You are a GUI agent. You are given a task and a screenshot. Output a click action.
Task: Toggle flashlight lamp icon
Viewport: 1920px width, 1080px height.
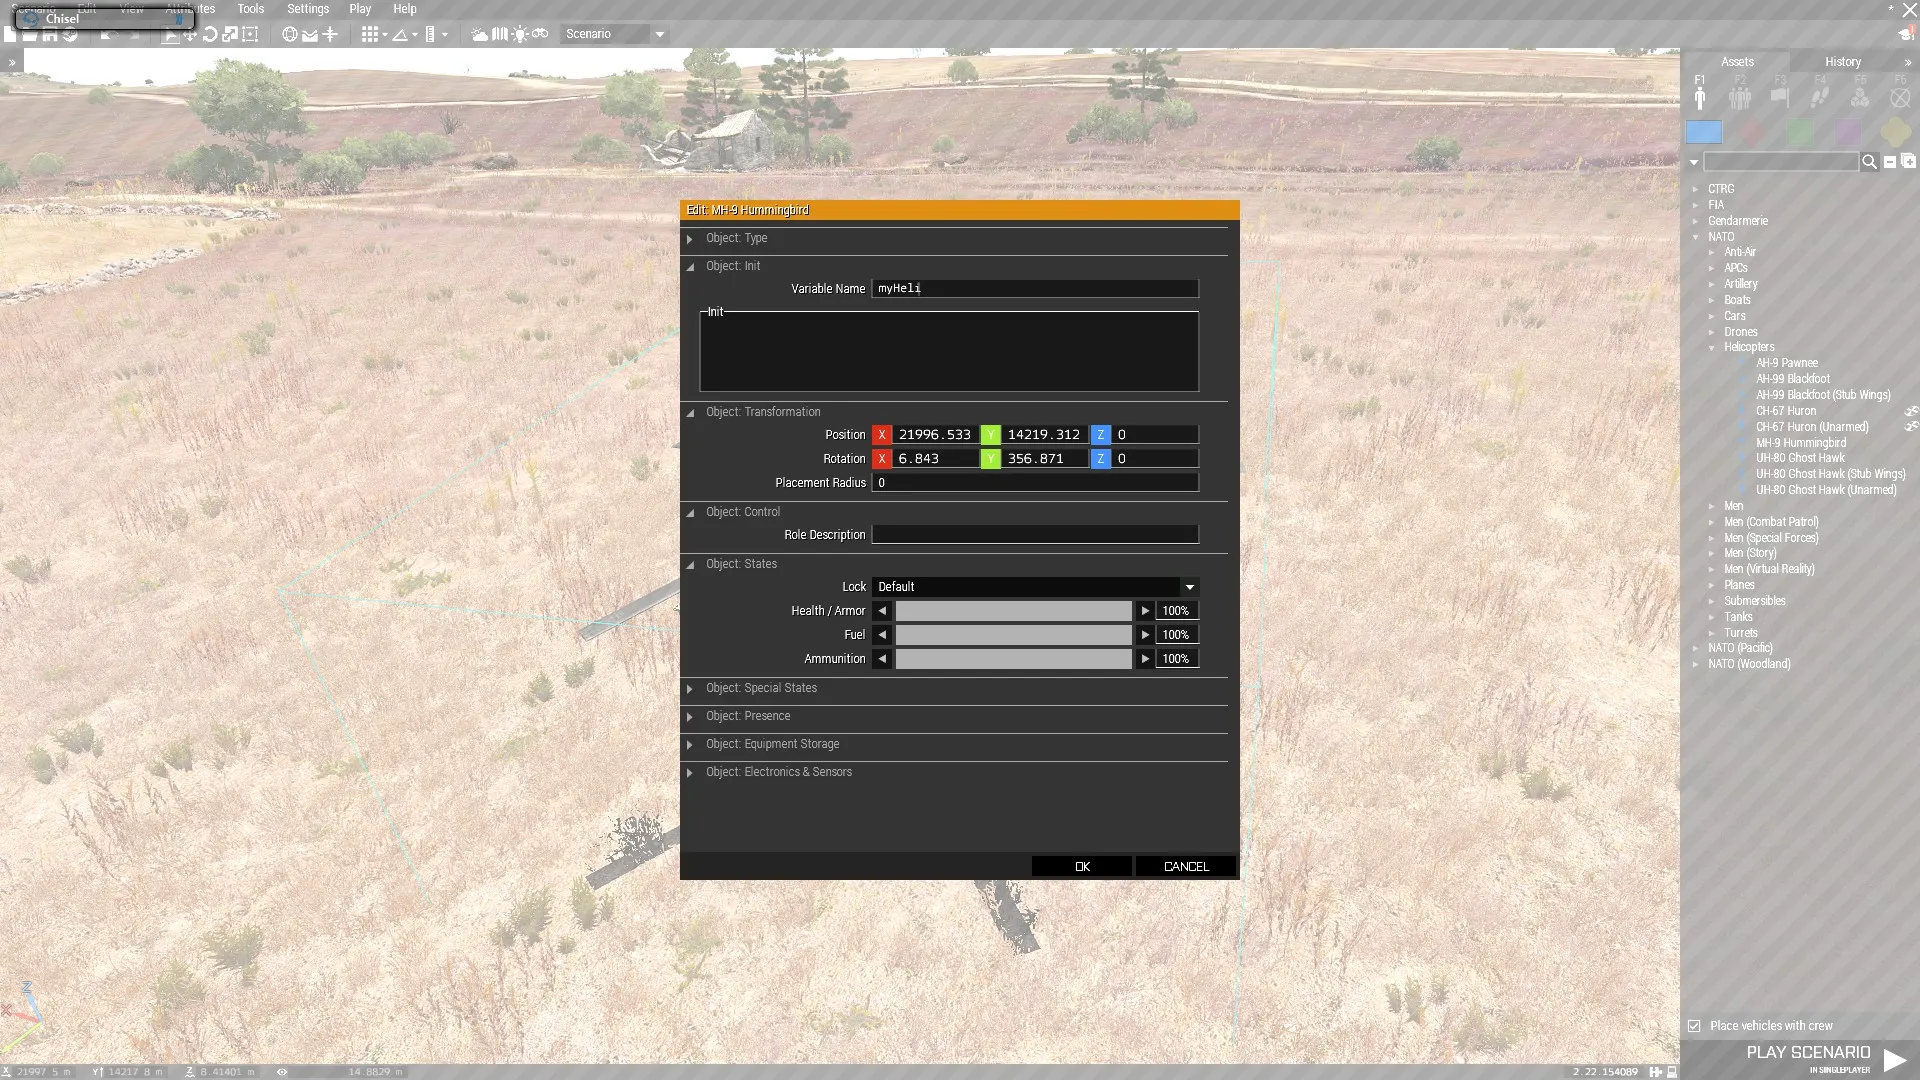[x=520, y=34]
